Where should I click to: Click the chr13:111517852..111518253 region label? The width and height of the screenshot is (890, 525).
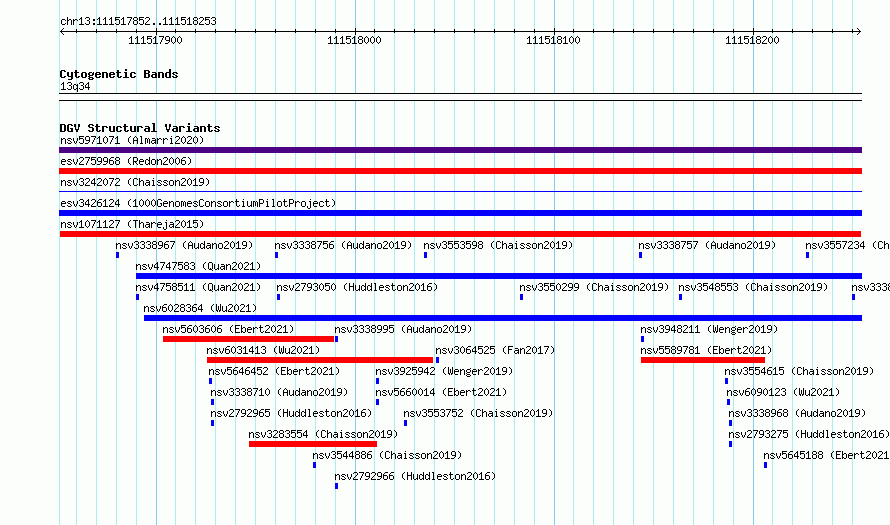(138, 22)
